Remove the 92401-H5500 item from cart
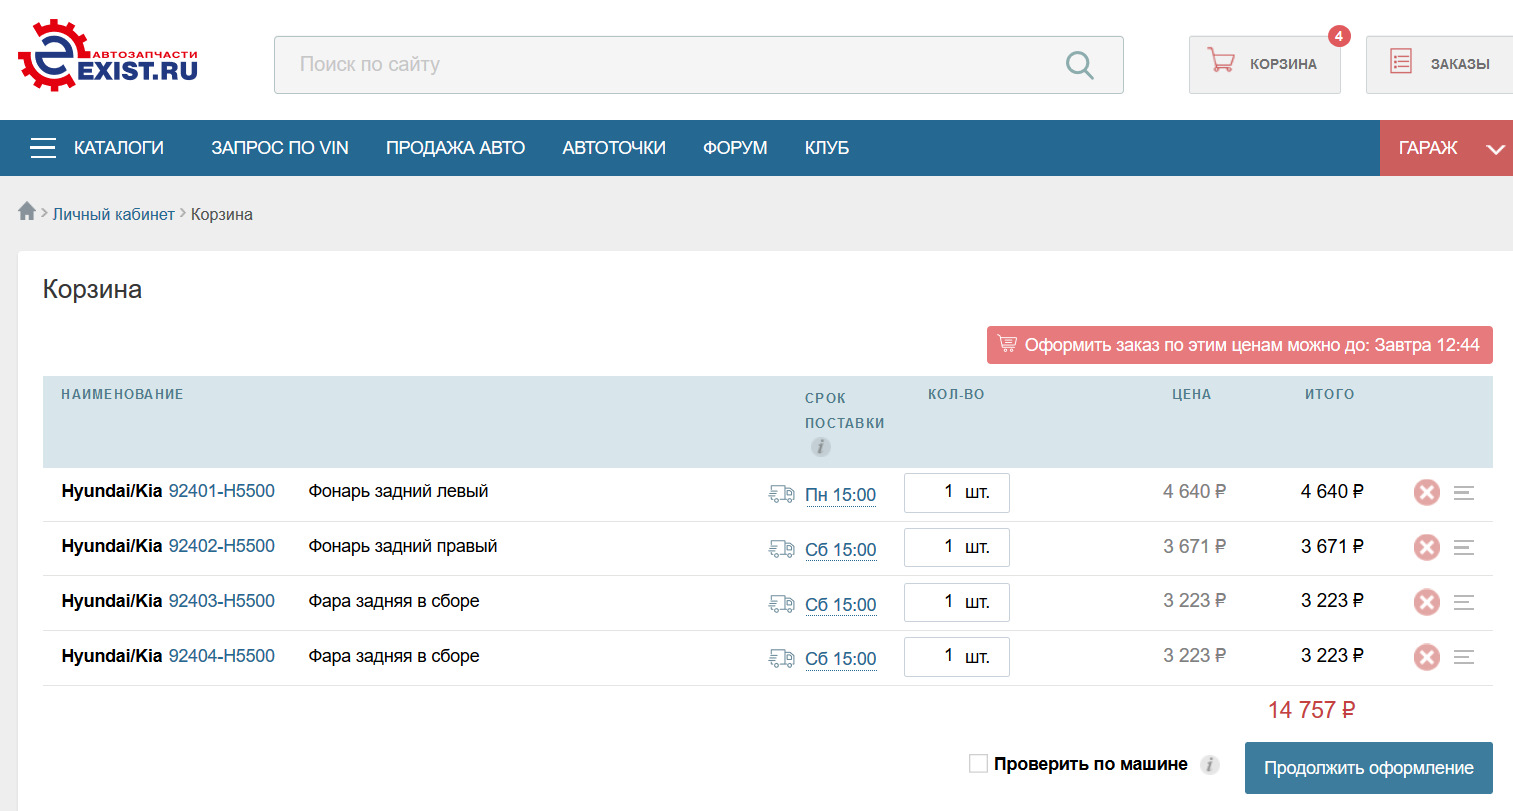 click(x=1426, y=493)
